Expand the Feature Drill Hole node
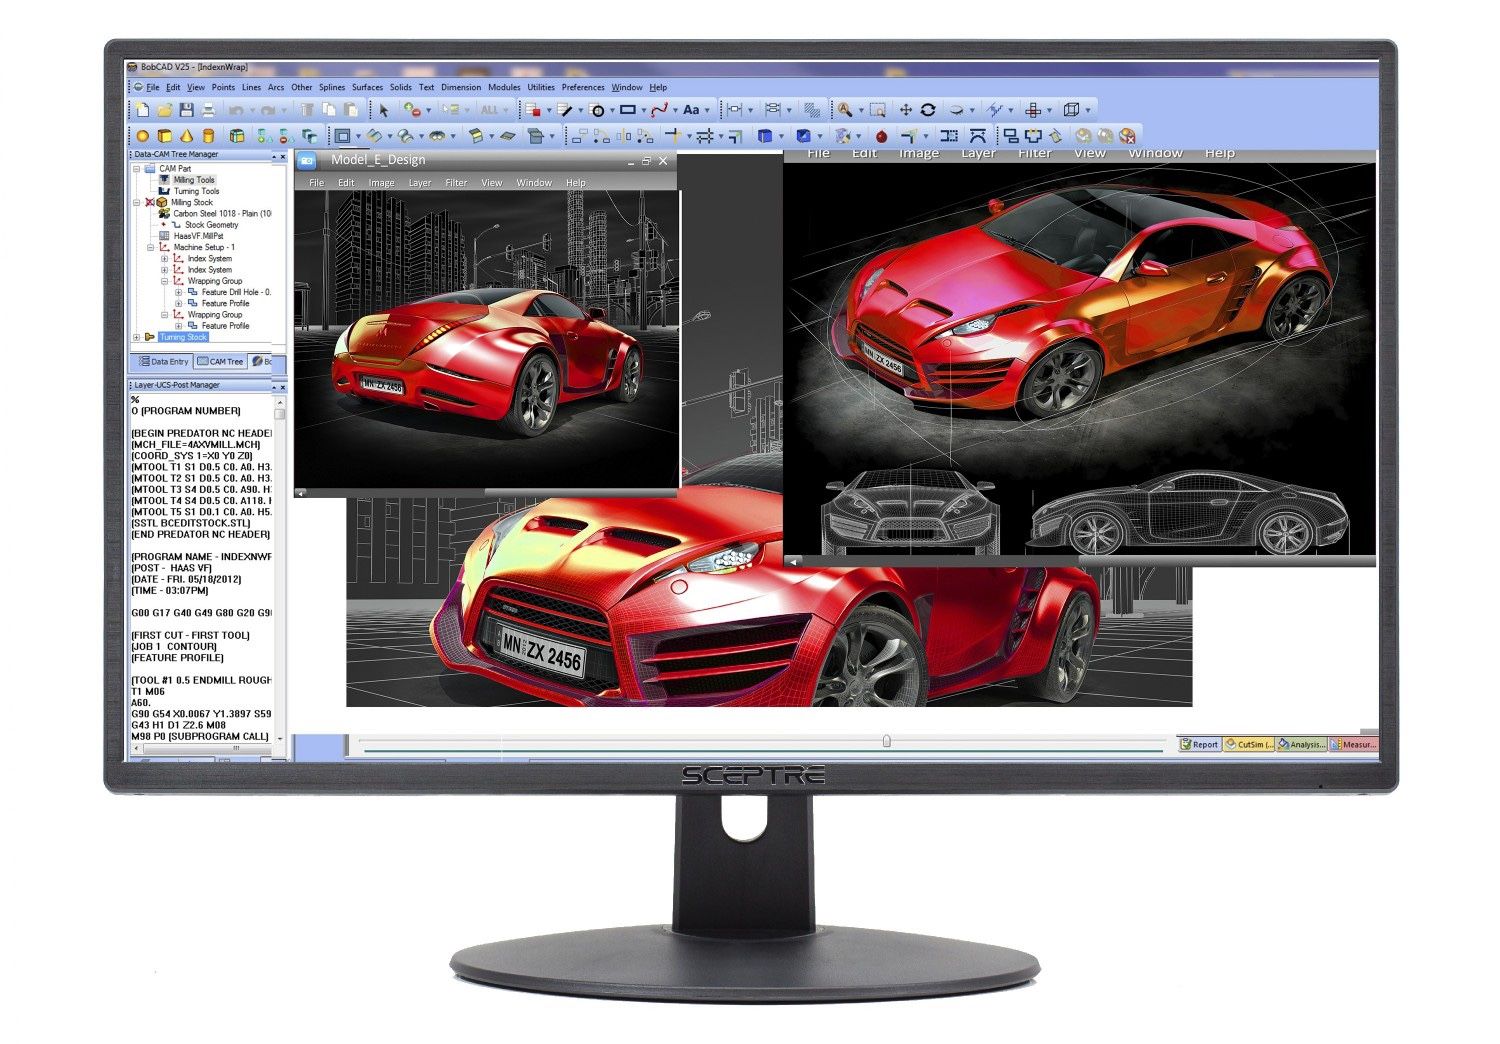The image size is (1500, 1044). tap(178, 293)
